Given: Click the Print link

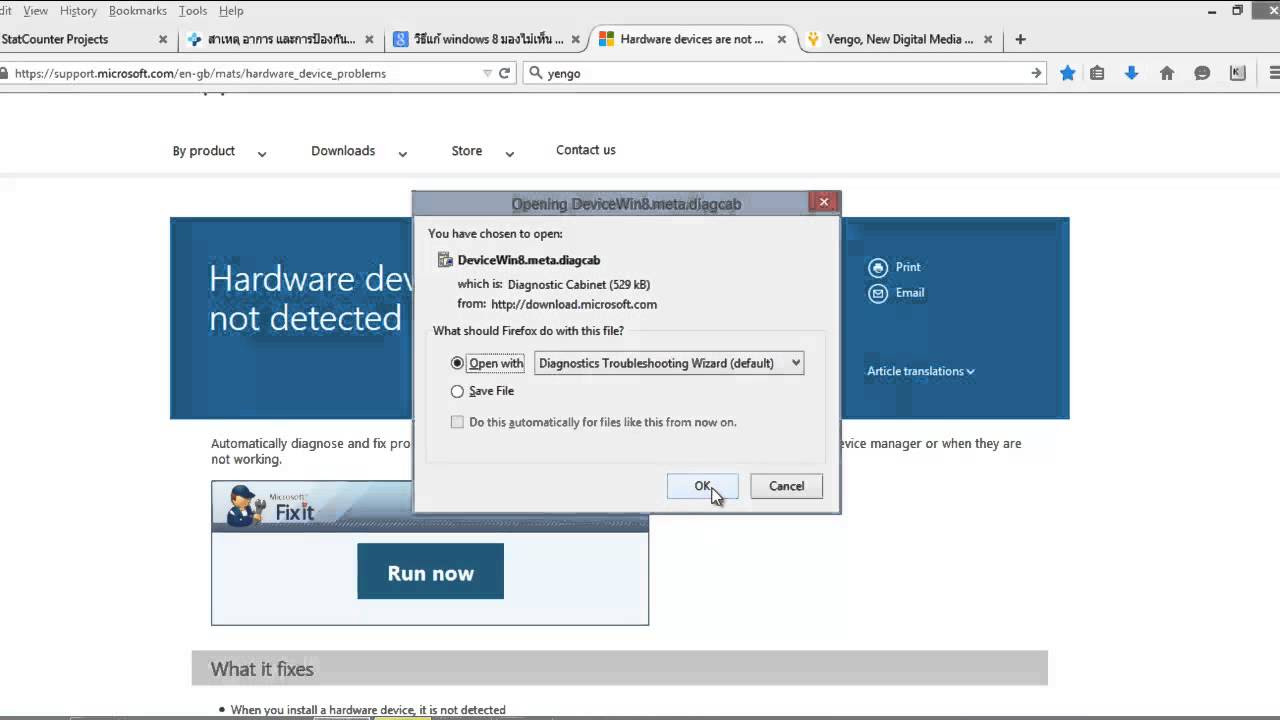Looking at the screenshot, I should [x=908, y=267].
